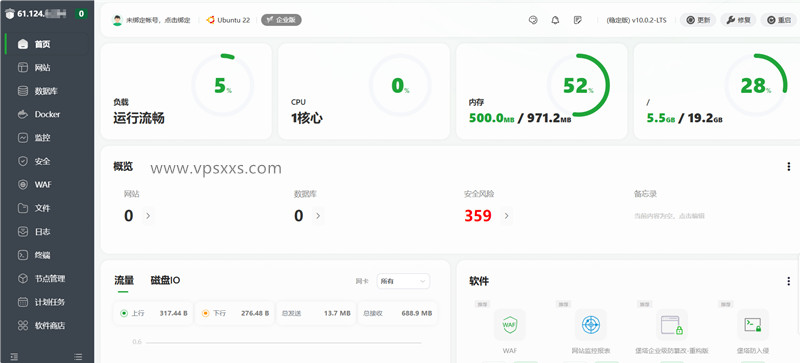The height and width of the screenshot is (363, 800).
Task: Open the 概览 overview three-dot menu
Action: pos(788,166)
